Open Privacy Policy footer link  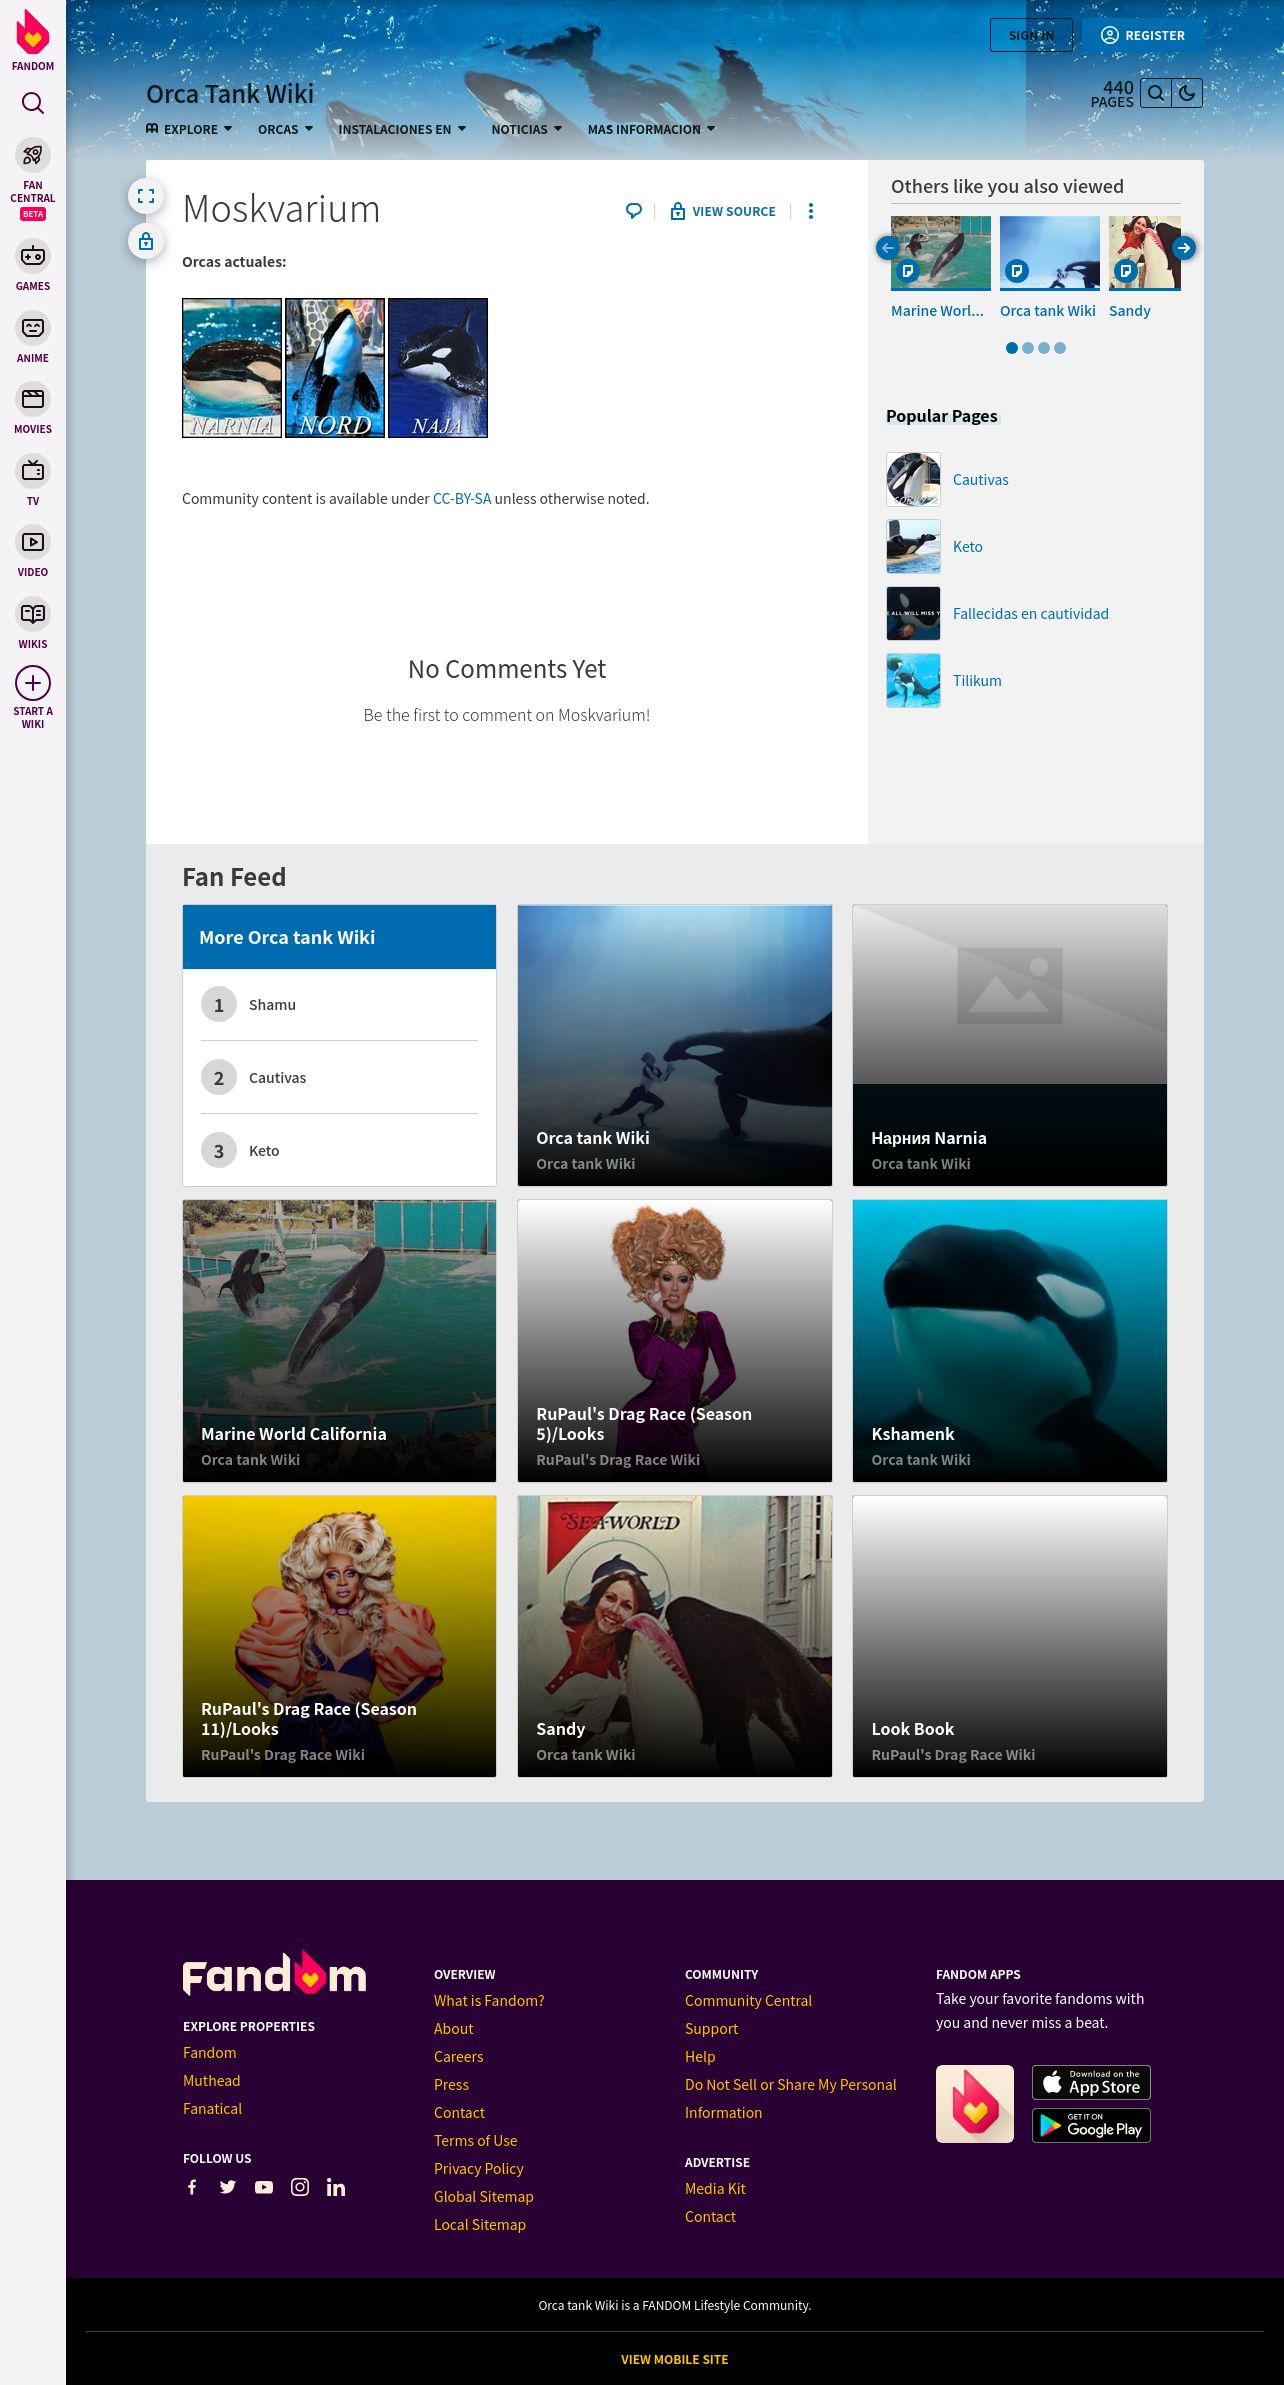[478, 2168]
